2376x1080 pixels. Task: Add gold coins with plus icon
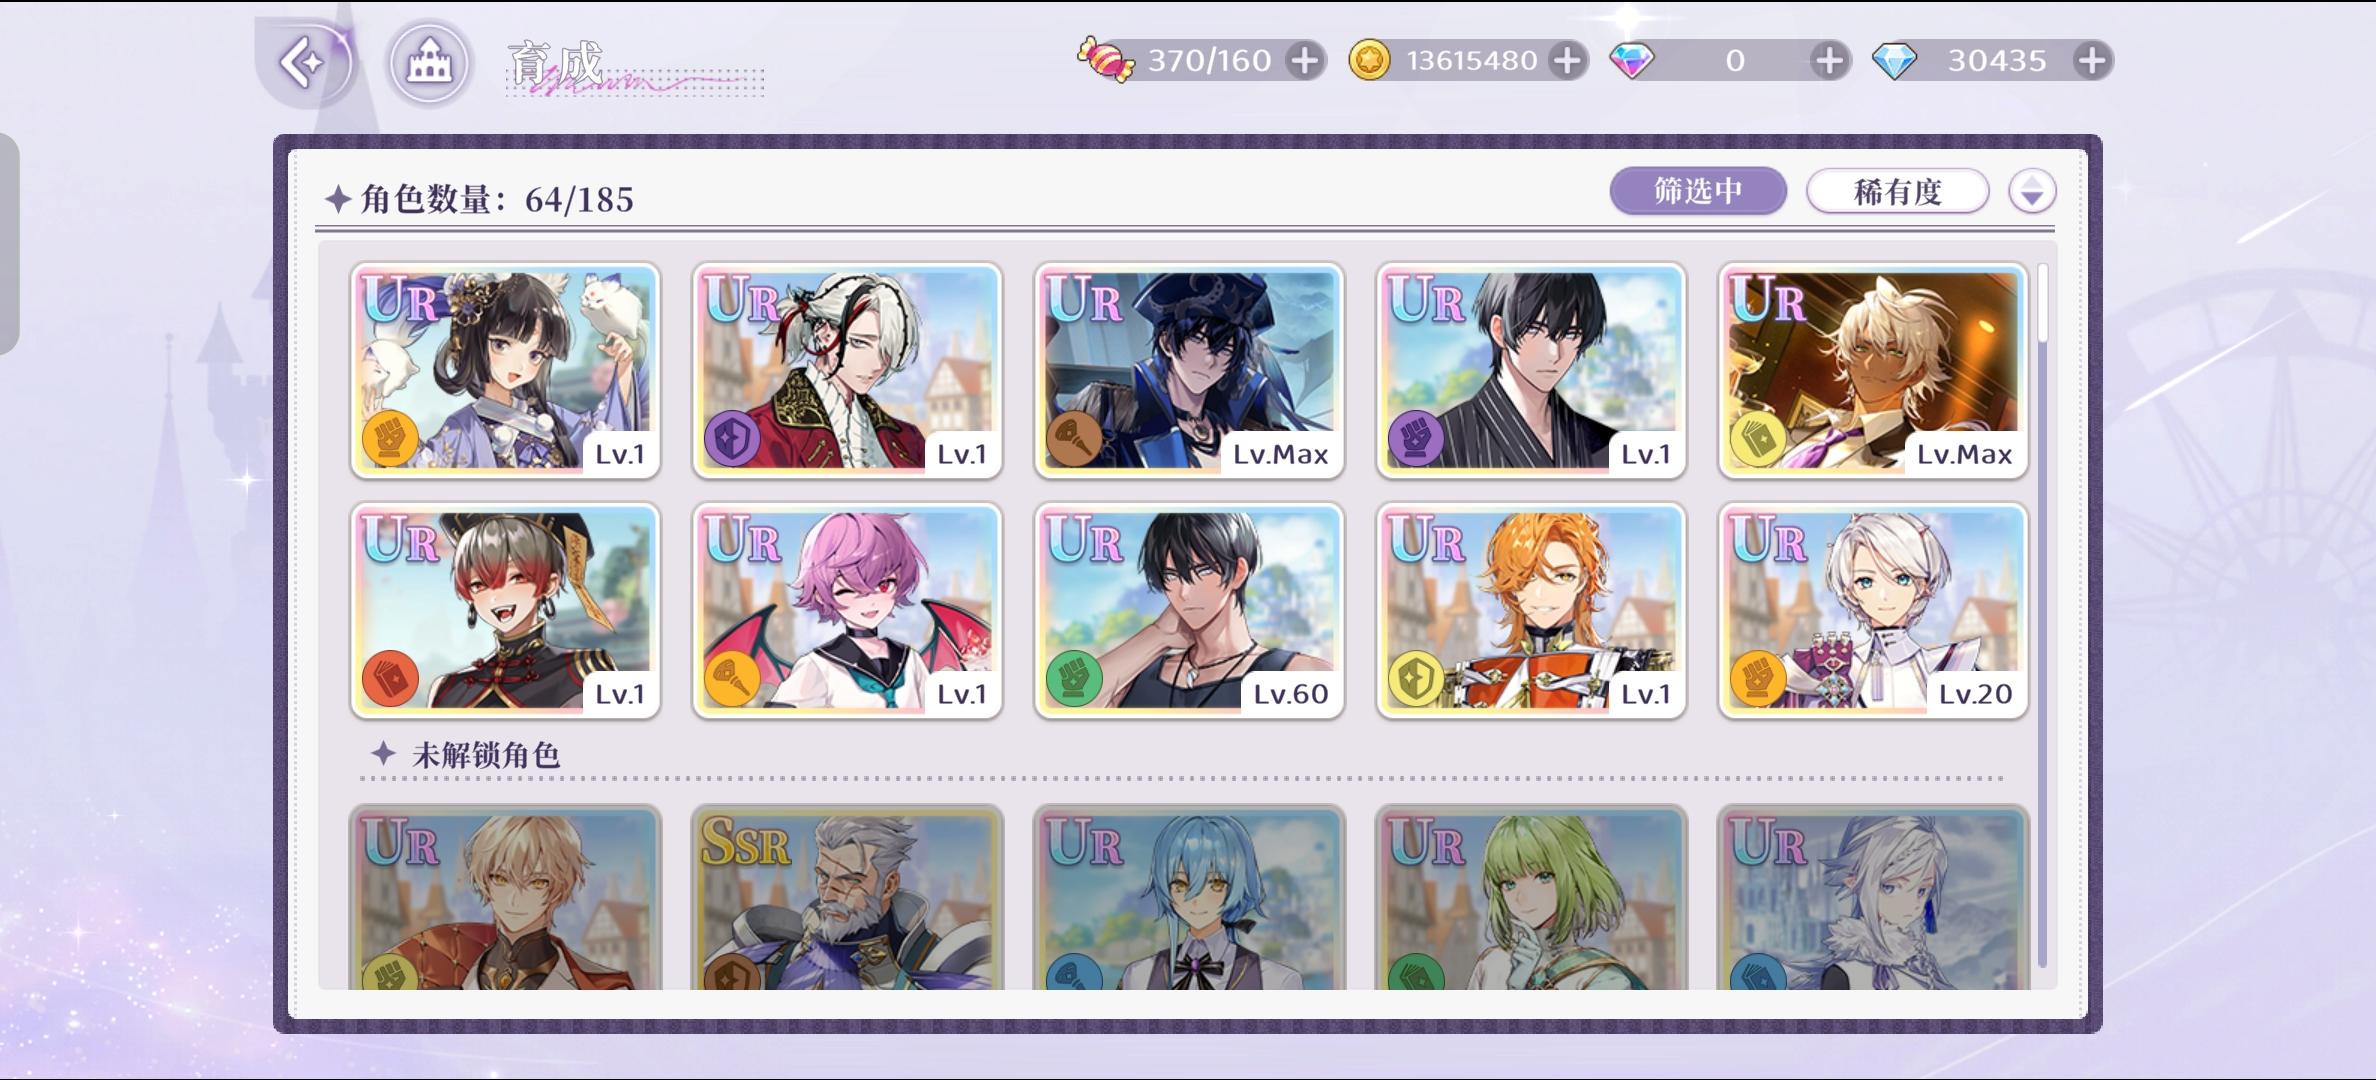[1567, 61]
